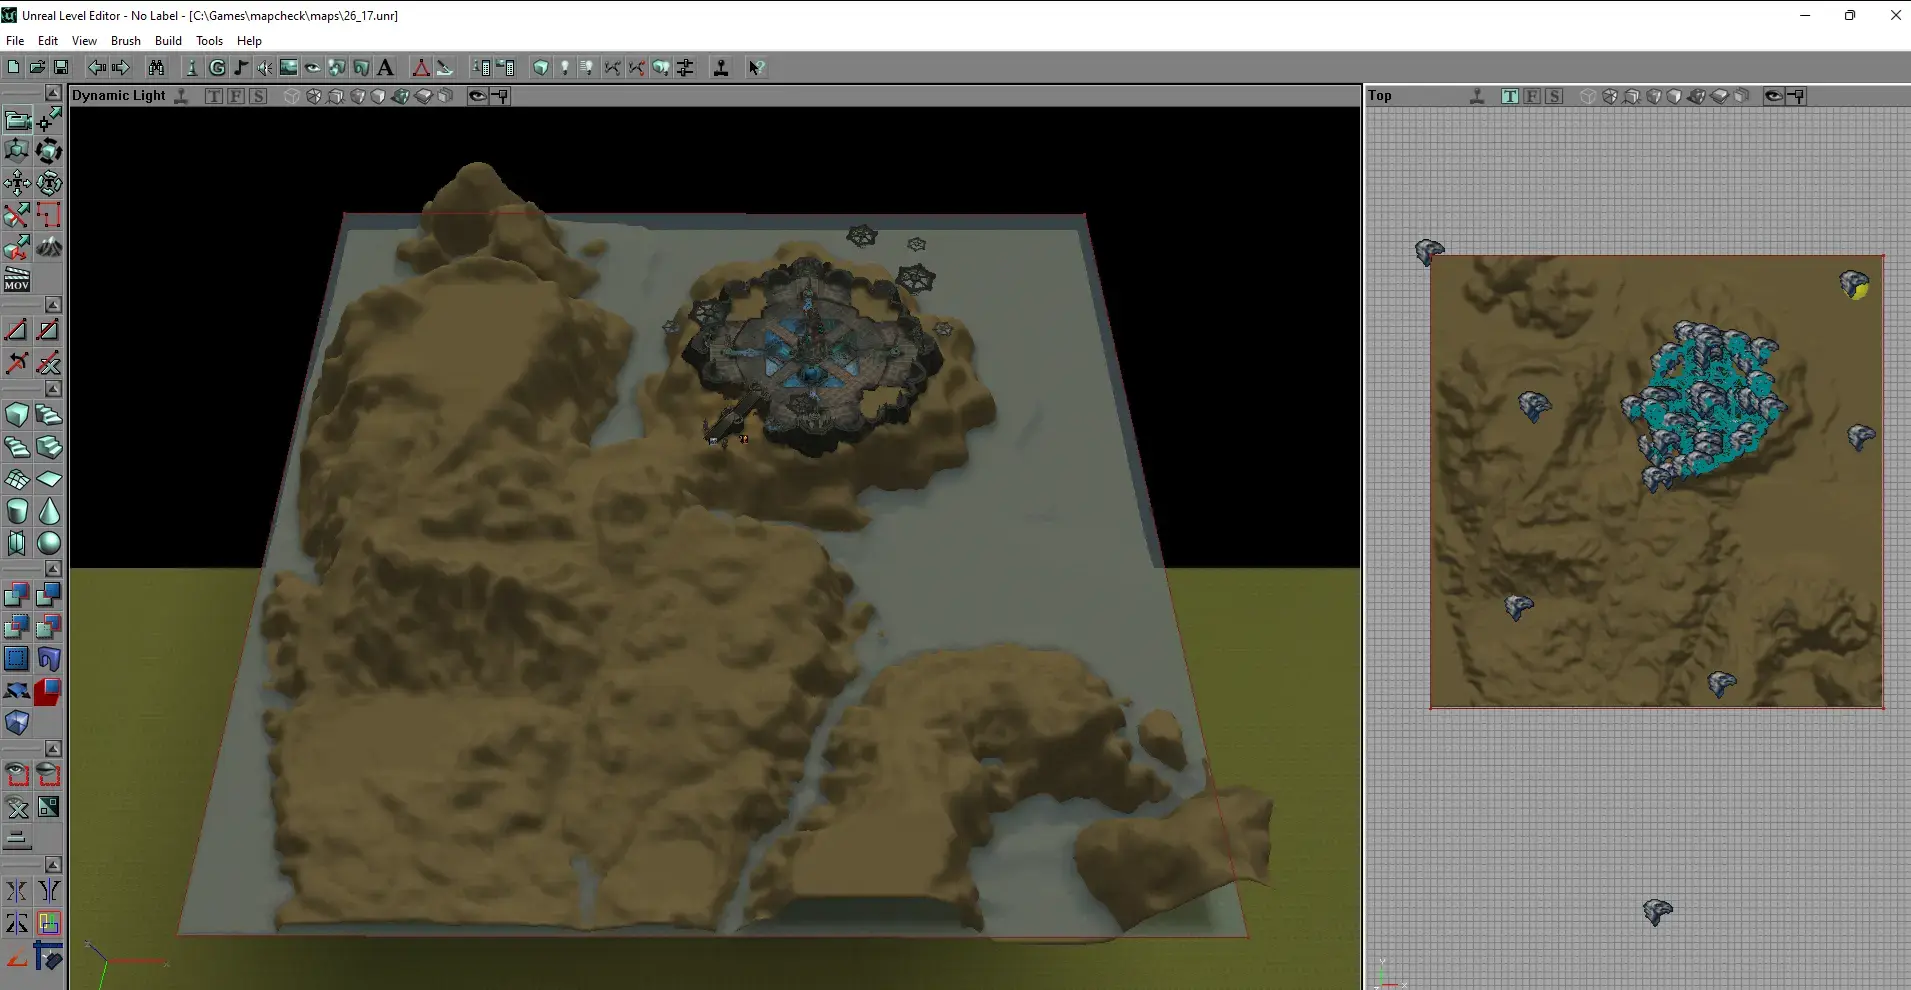The image size is (1911, 990).
Task: Open the File menu
Action: point(15,41)
